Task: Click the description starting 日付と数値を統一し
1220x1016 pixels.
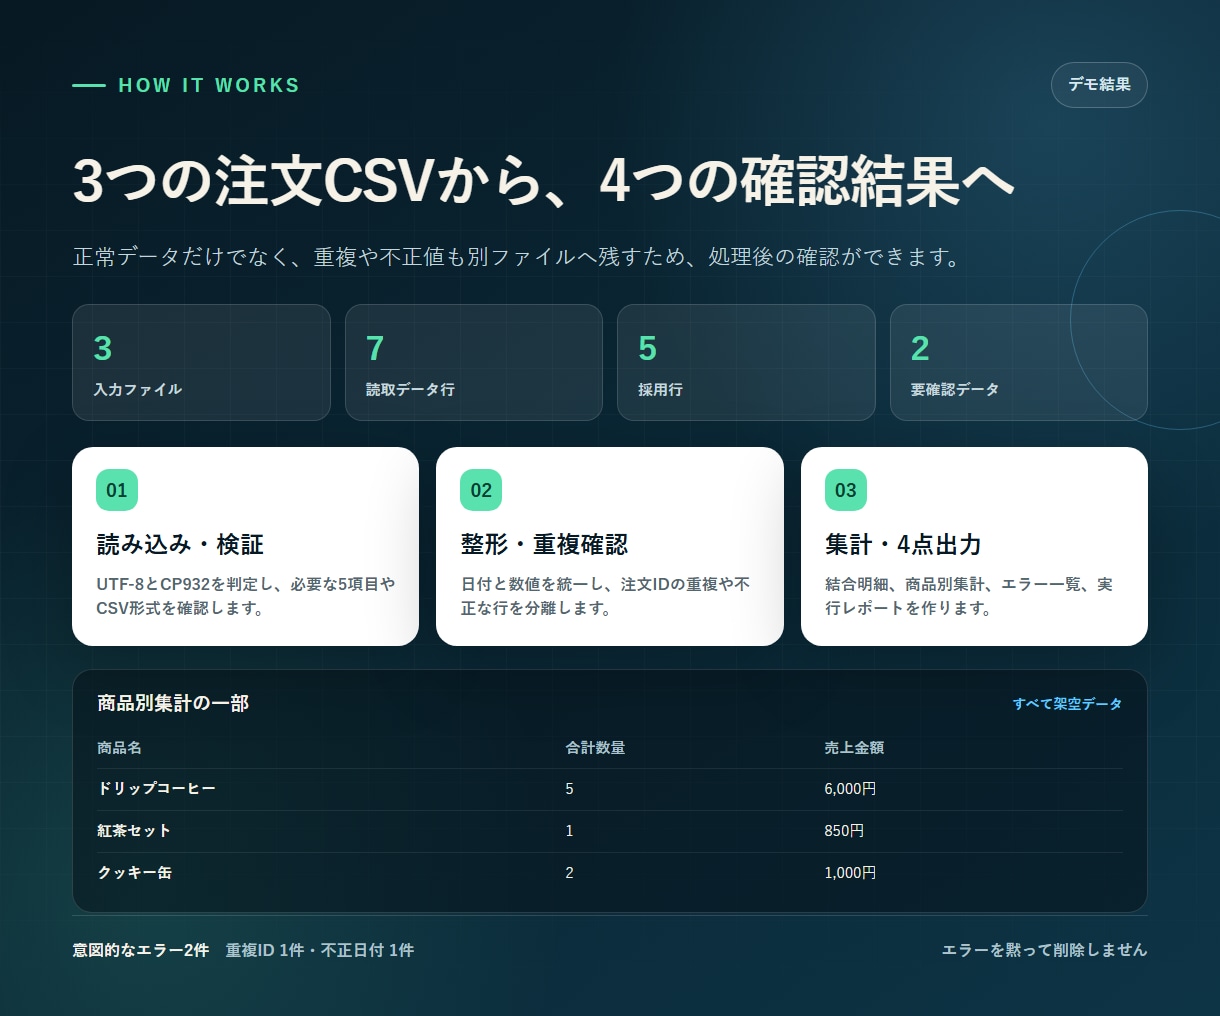Action: [x=605, y=596]
